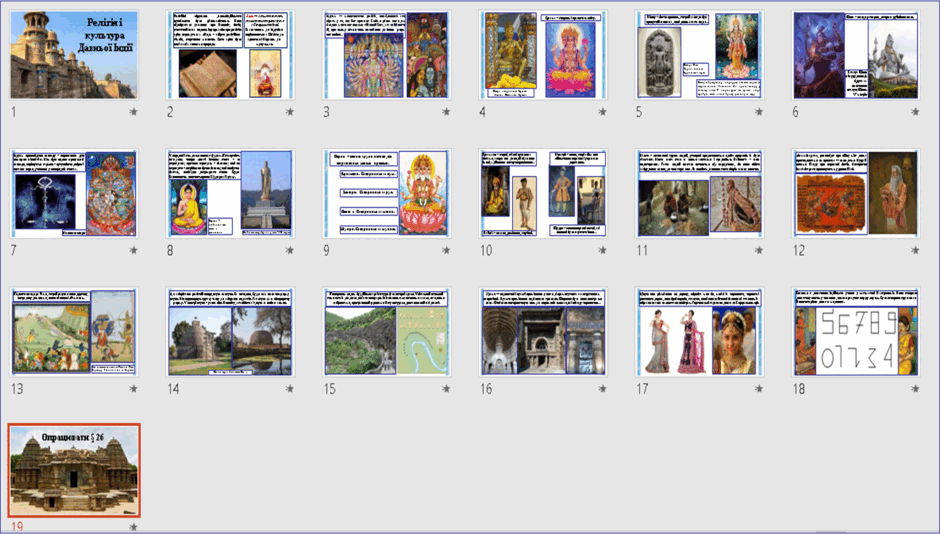
Task: Click animation star icon under slide 19
Action: 133,527
